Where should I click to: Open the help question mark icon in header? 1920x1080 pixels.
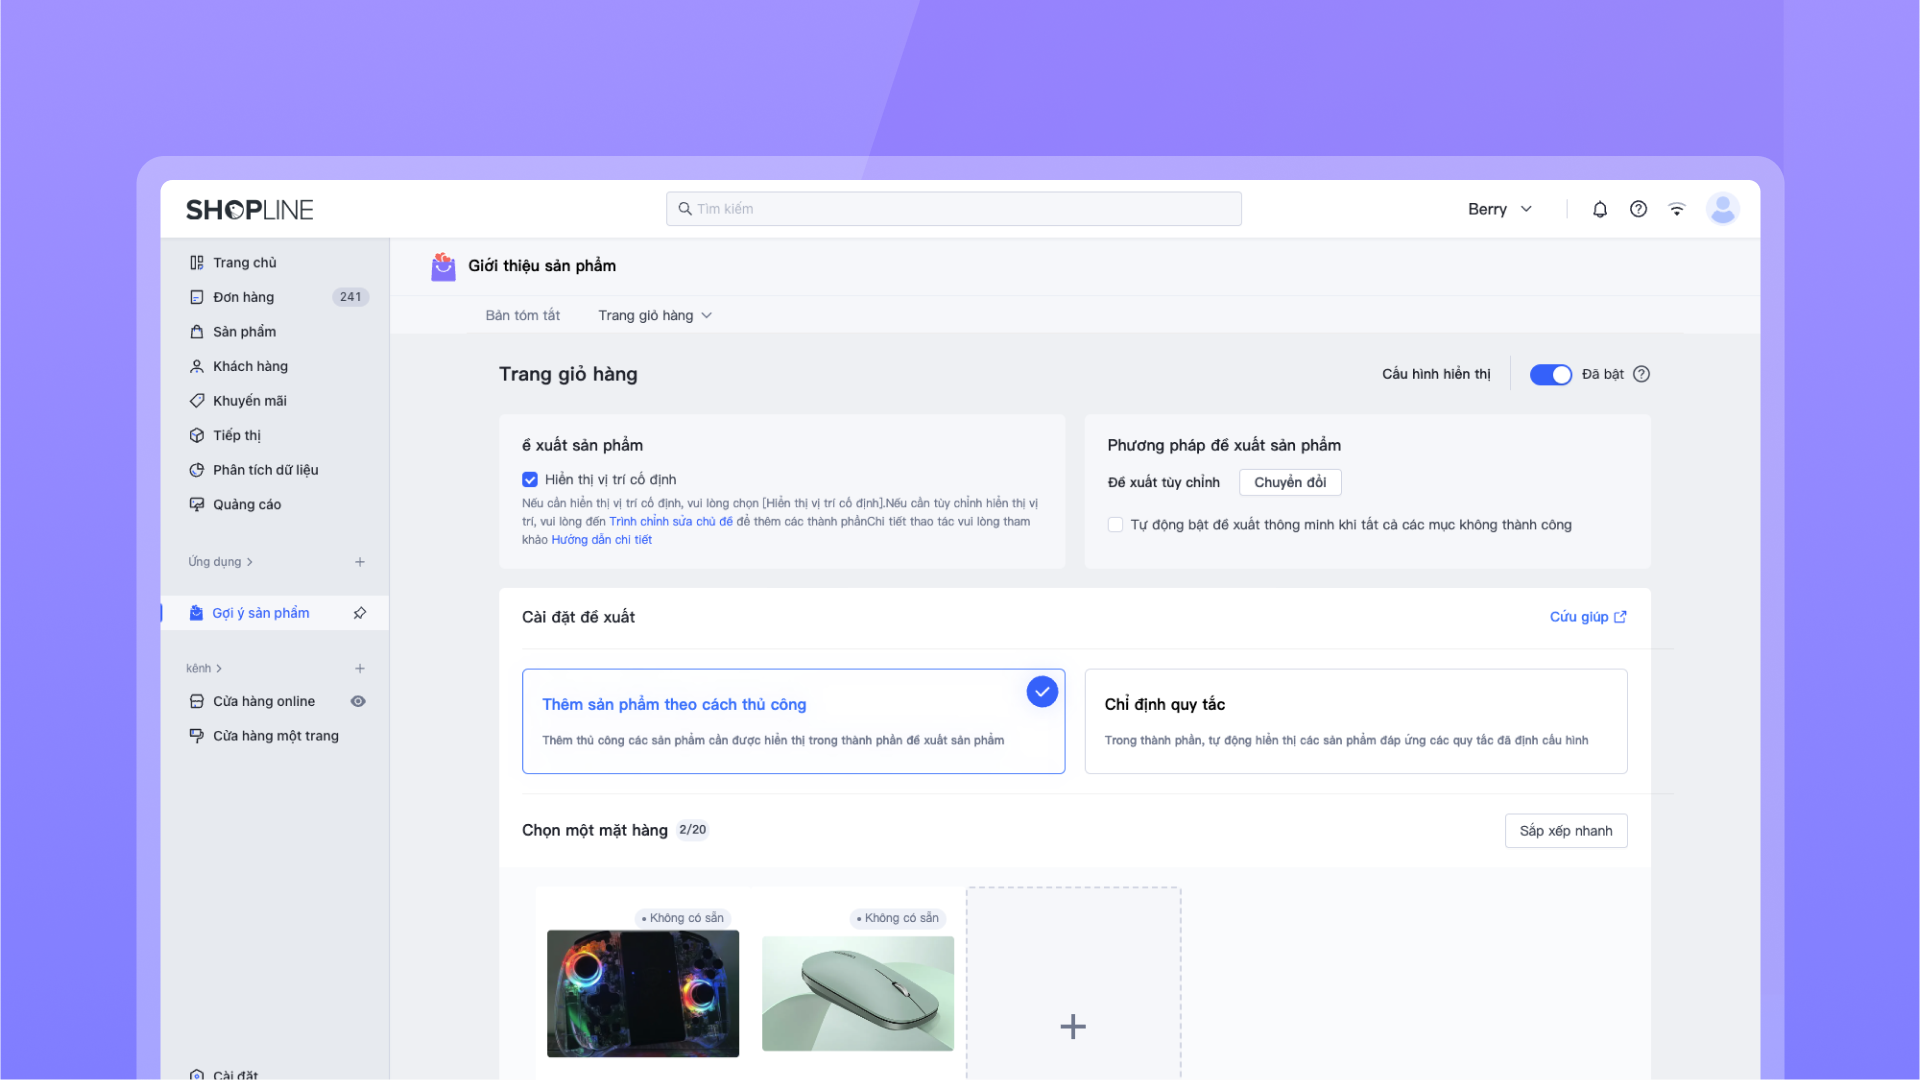tap(1638, 209)
